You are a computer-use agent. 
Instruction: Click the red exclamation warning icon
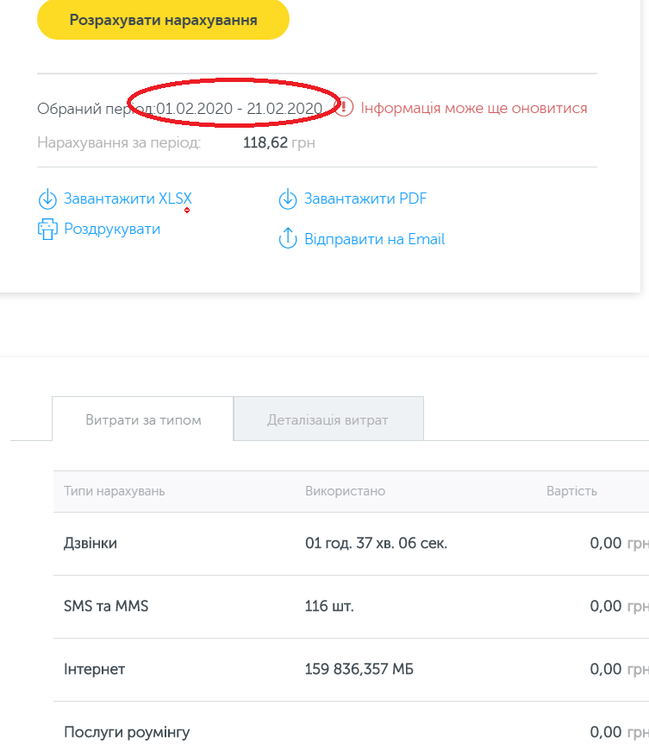pyautogui.click(x=344, y=107)
